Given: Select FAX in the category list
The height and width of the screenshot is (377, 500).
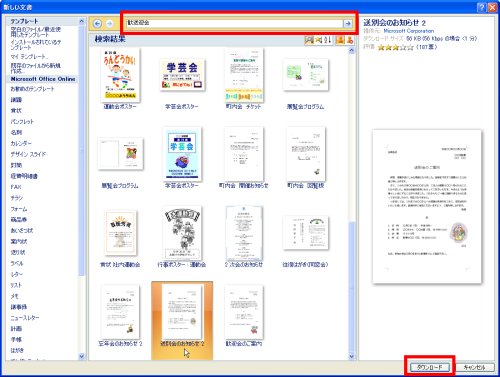Looking at the screenshot, I should [x=16, y=187].
